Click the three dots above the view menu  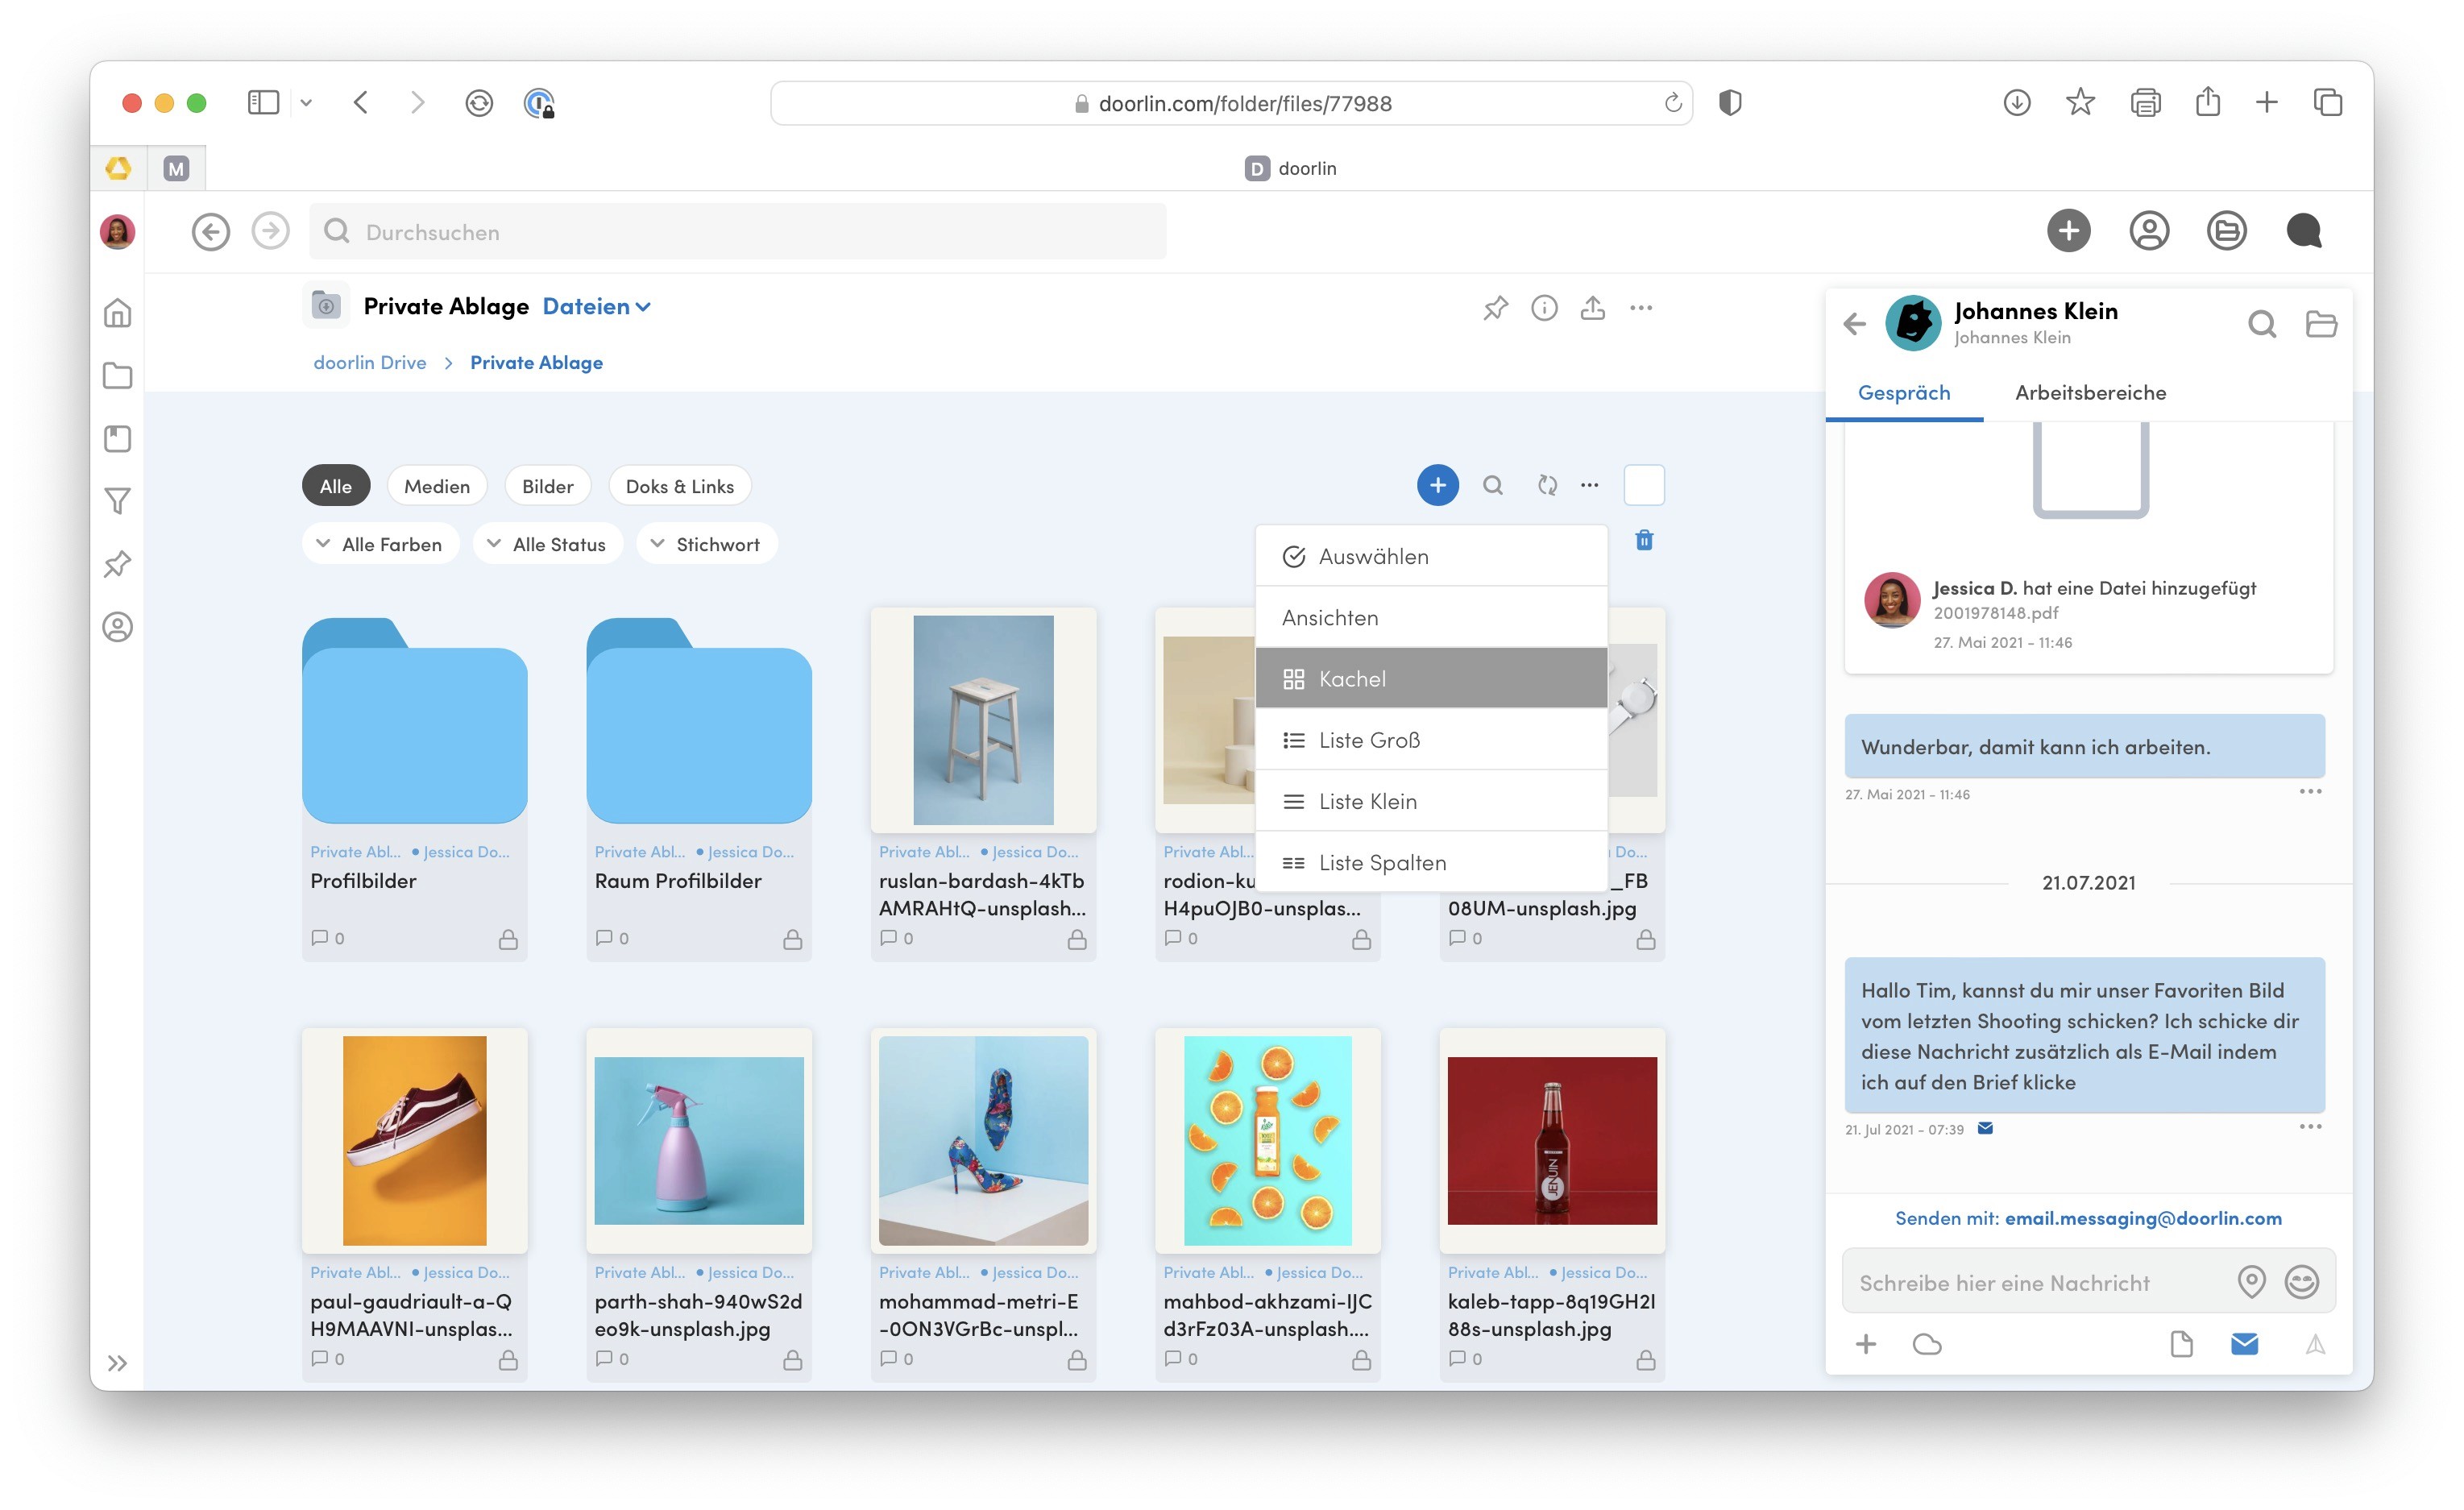click(x=1589, y=485)
